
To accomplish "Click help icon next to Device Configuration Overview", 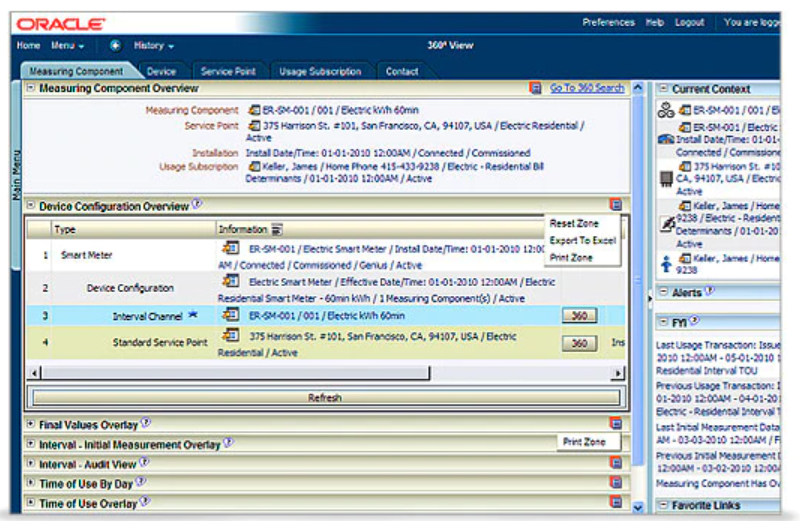I will tap(197, 204).
